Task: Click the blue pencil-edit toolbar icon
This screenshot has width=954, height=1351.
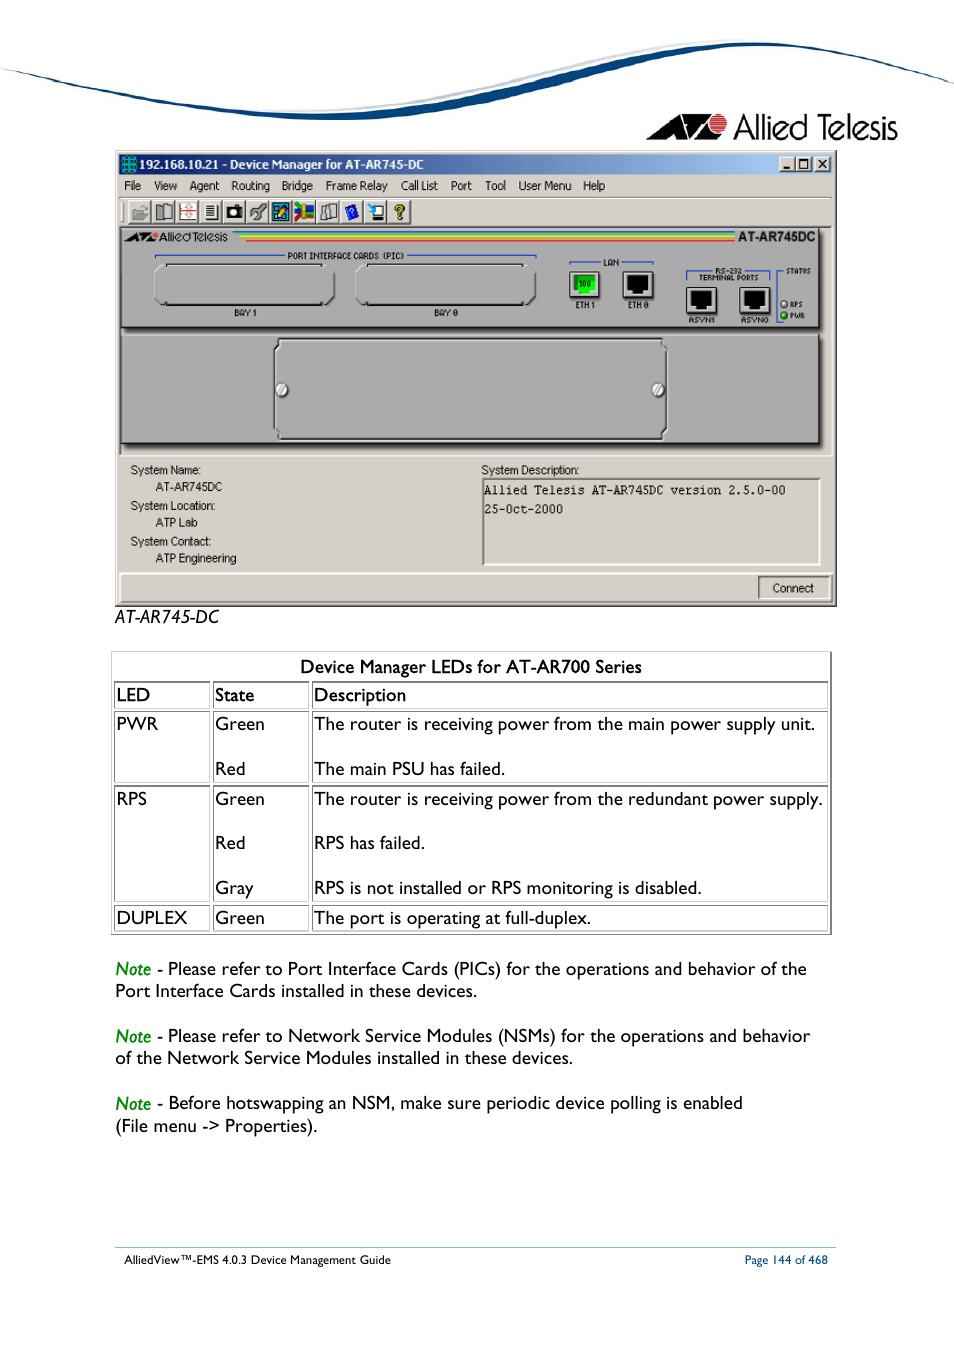Action: [x=281, y=212]
